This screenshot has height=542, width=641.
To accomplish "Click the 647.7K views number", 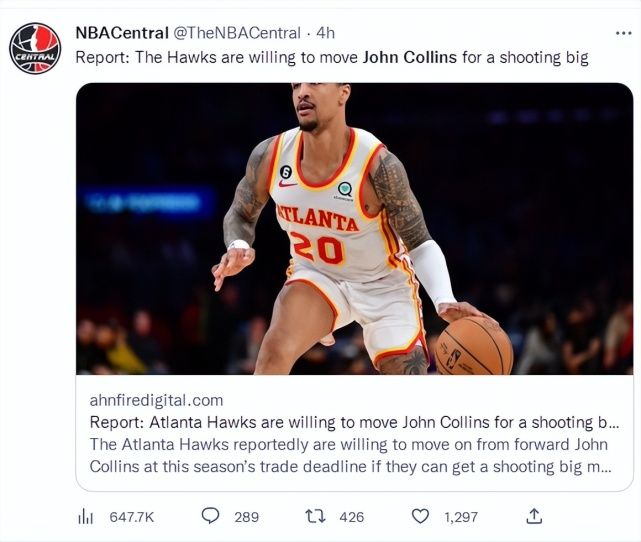I will (x=131, y=517).
